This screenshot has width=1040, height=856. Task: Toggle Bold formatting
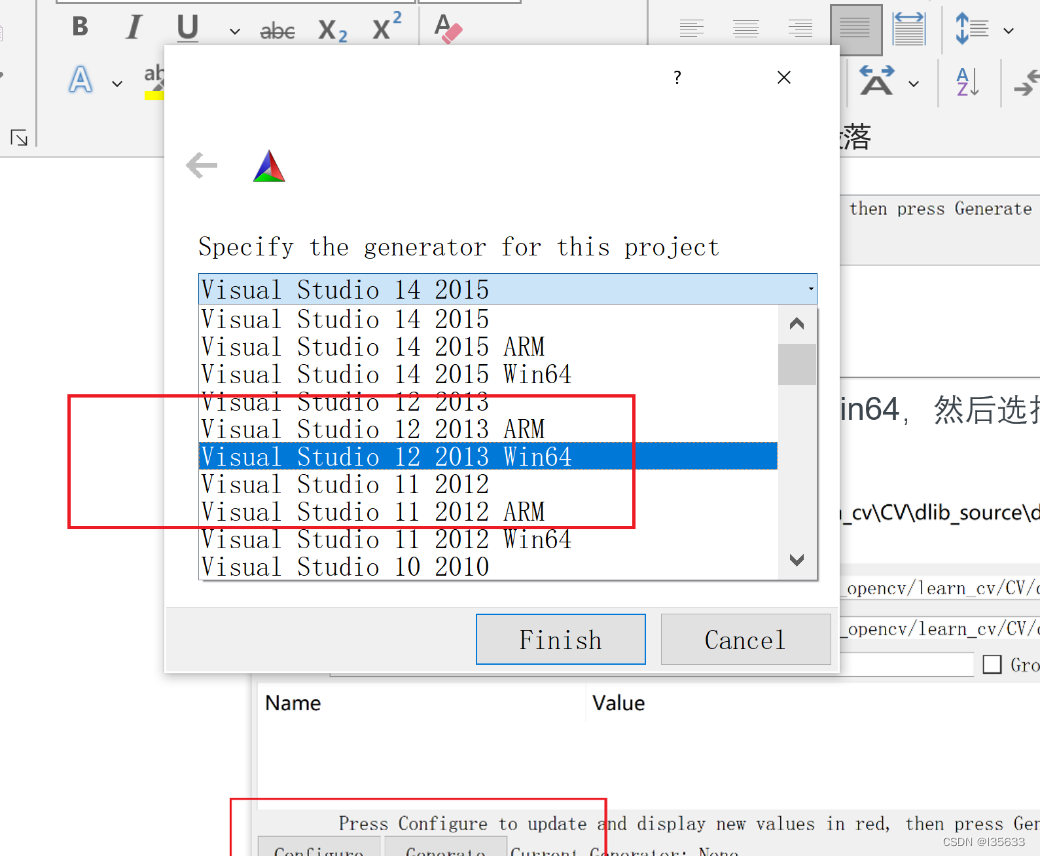(x=79, y=27)
